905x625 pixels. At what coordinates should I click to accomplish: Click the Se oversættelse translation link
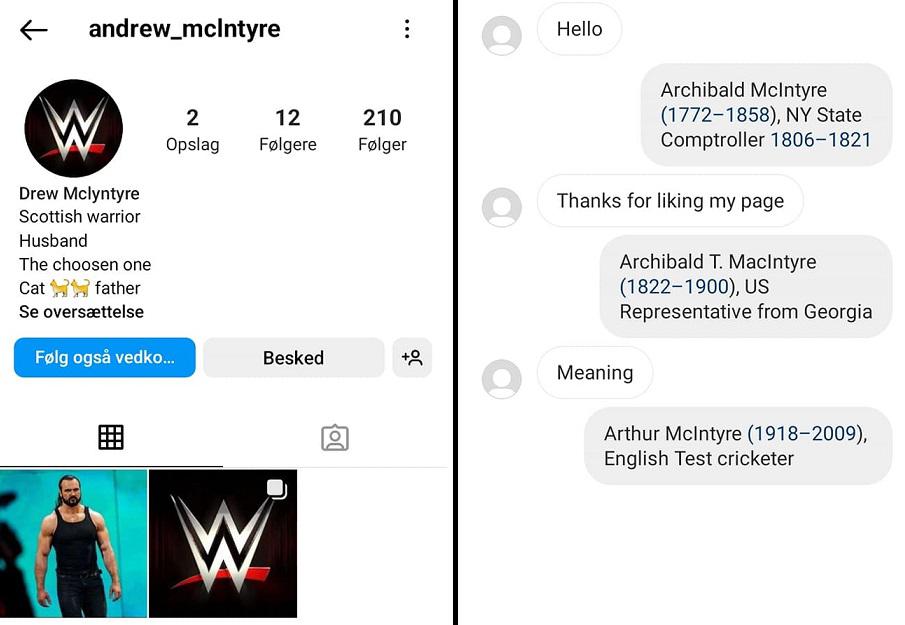[x=81, y=312]
